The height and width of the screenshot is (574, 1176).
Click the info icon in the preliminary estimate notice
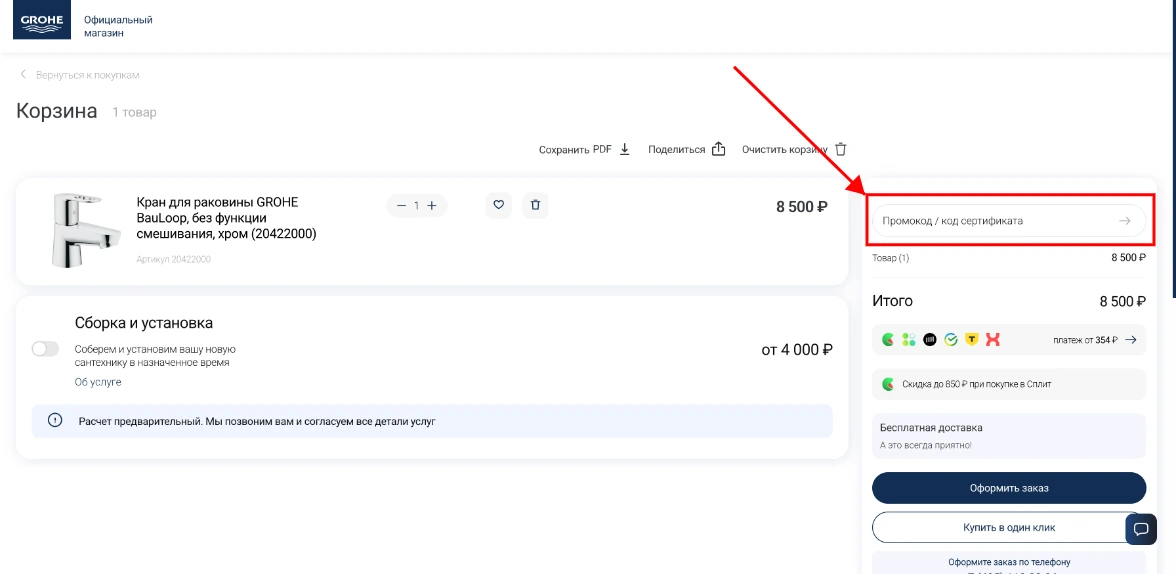55,421
